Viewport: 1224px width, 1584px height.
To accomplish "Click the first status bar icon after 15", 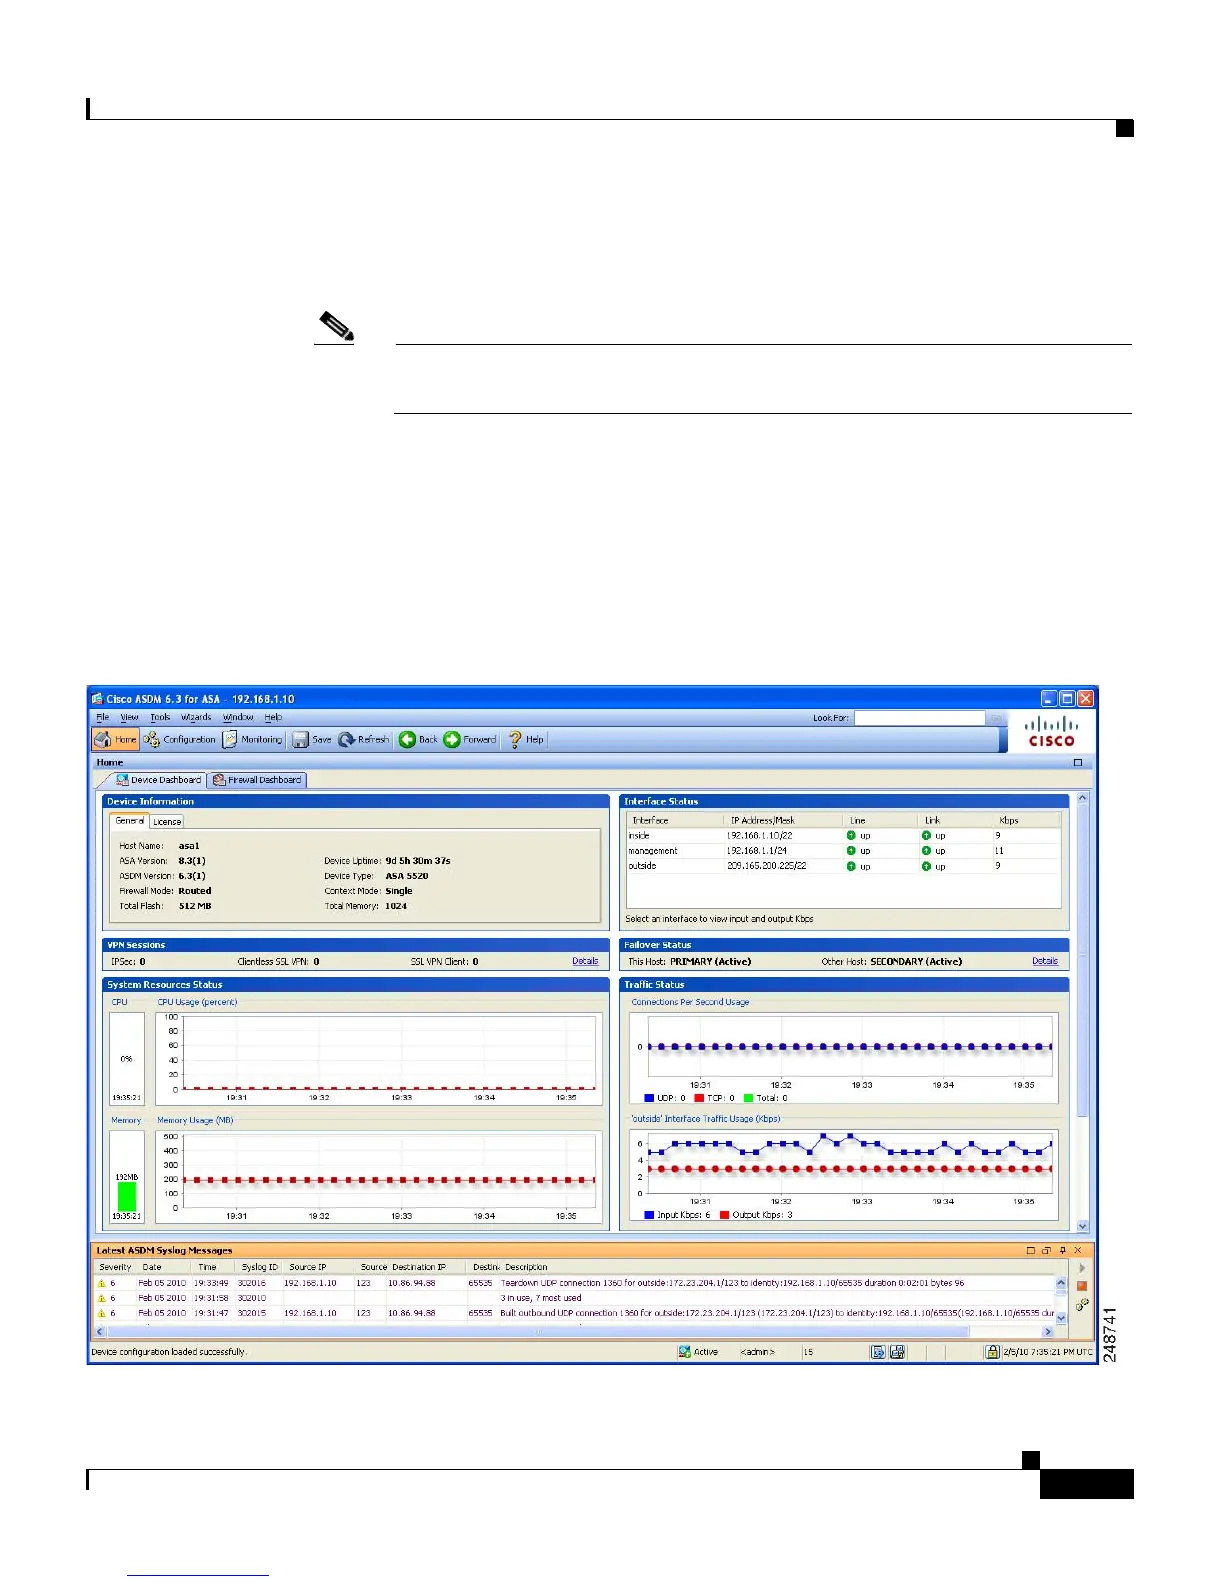I will [x=878, y=1352].
